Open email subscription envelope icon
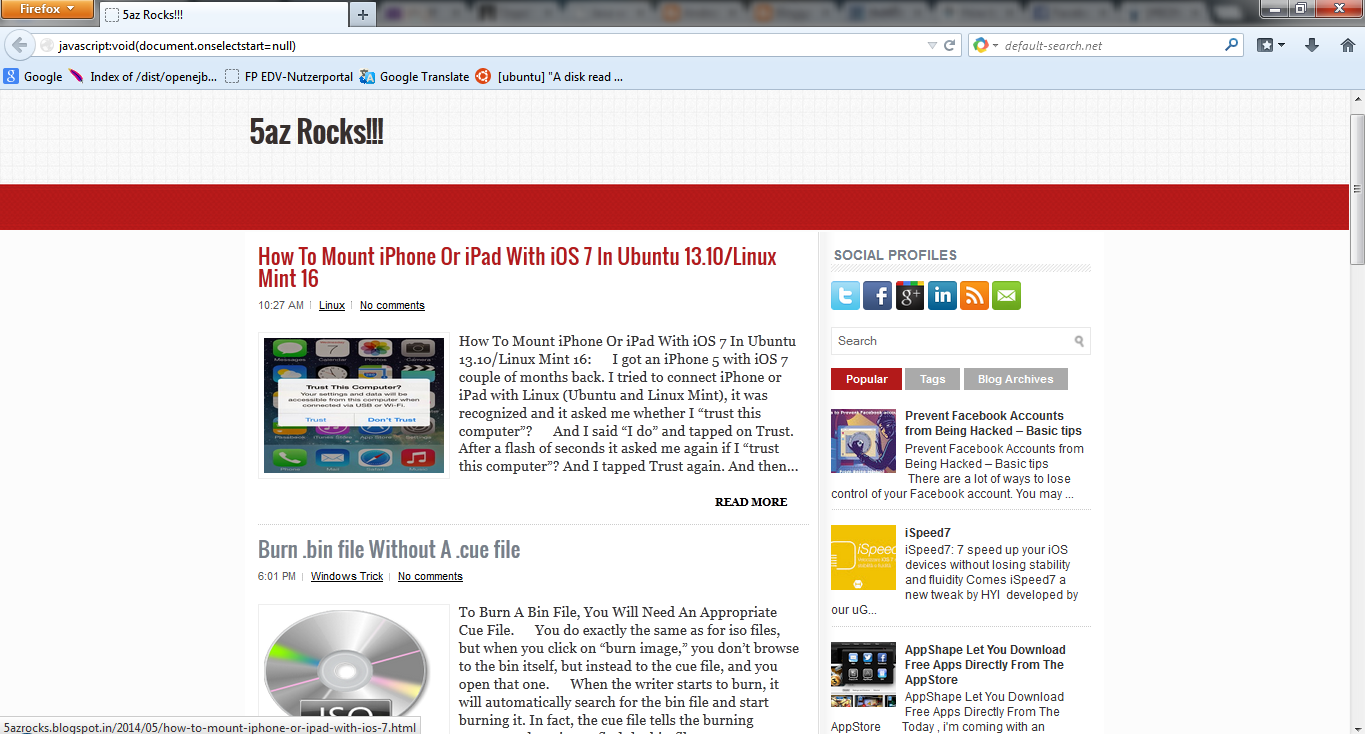The width and height of the screenshot is (1365, 734). pos(1006,295)
